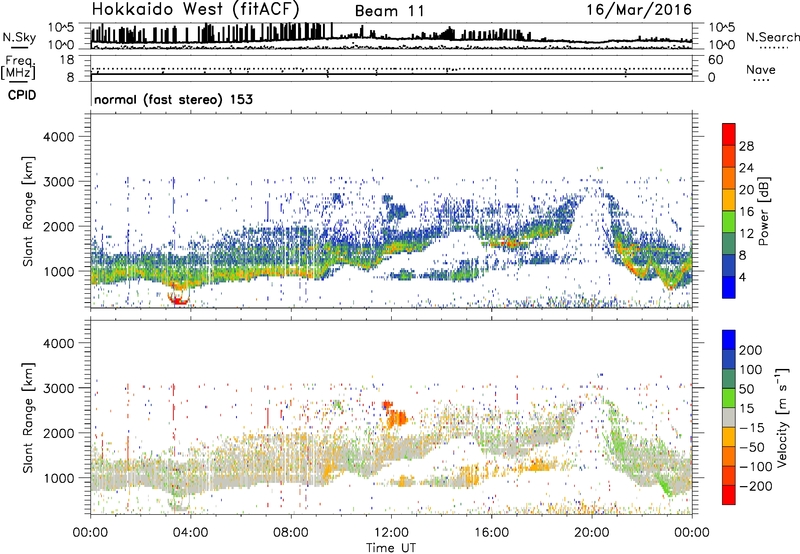Click the "Hokkaido West (fitACF)" plot title
The width and height of the screenshot is (800, 554).
[195, 9]
